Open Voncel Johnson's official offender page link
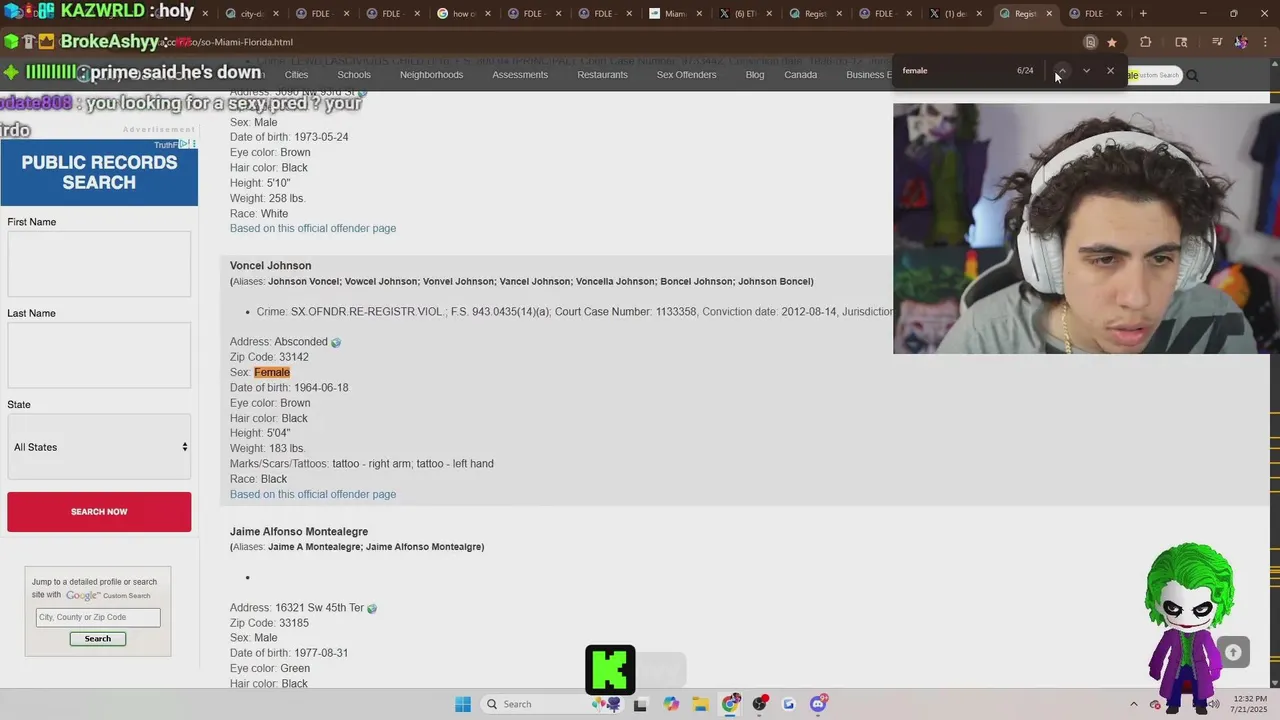 [313, 494]
